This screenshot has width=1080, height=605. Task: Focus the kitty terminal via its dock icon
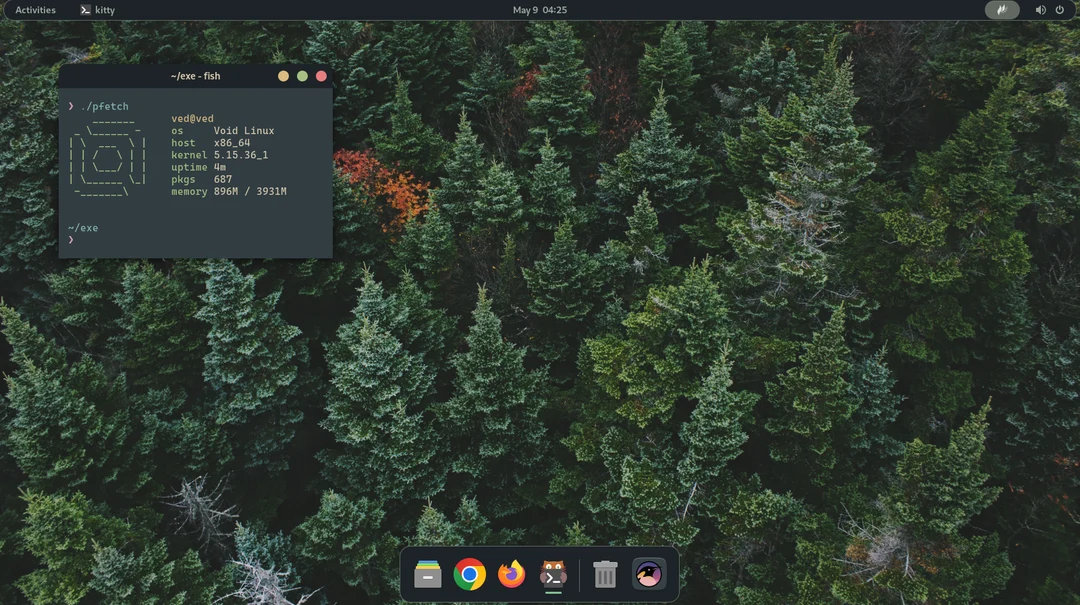pos(551,575)
